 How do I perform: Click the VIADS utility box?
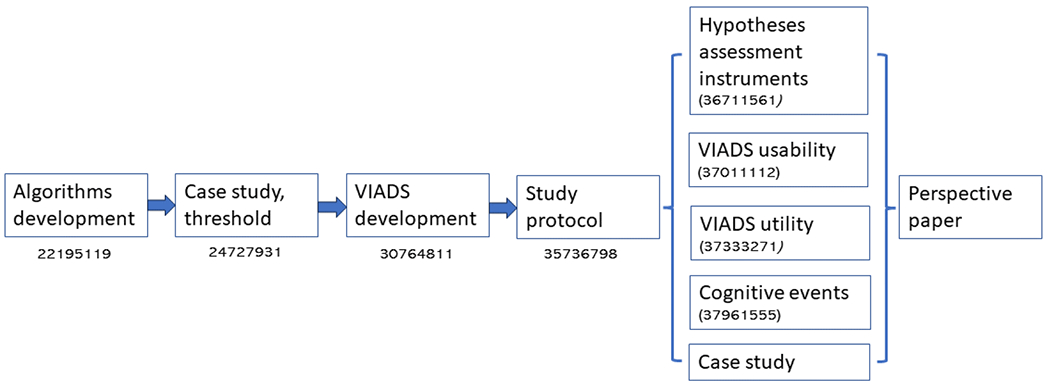[x=781, y=233]
